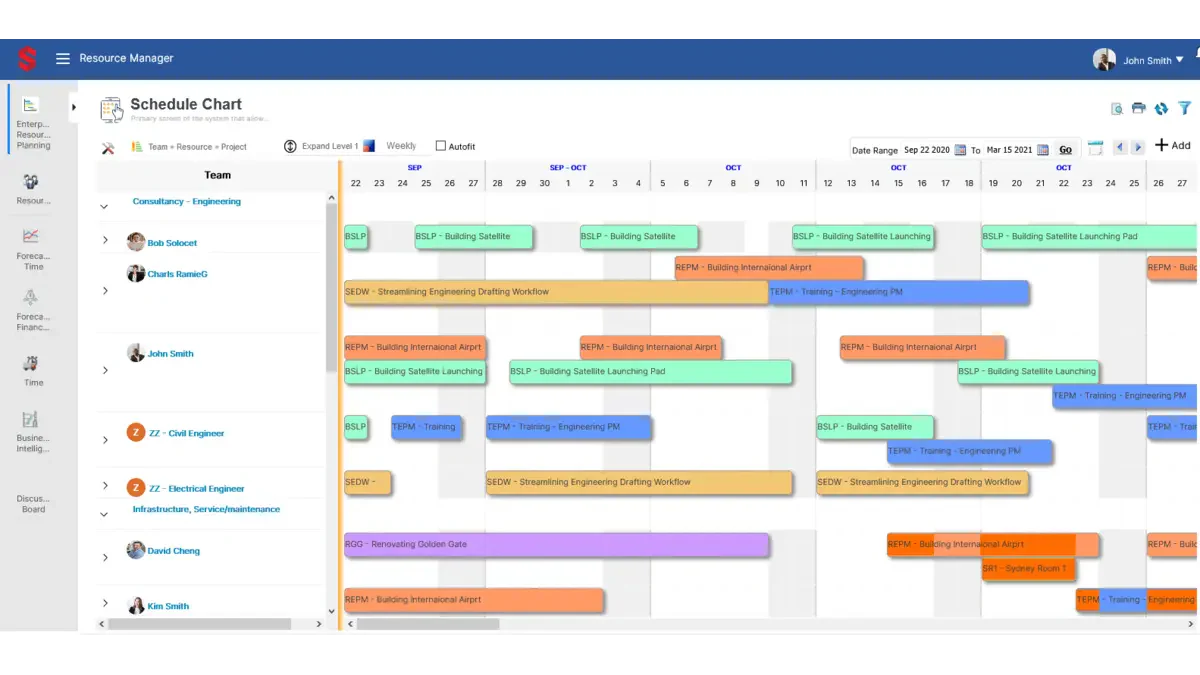This screenshot has width=1200, height=675.
Task: Expand the ZZ - Civil Engineer row
Action: (x=105, y=440)
